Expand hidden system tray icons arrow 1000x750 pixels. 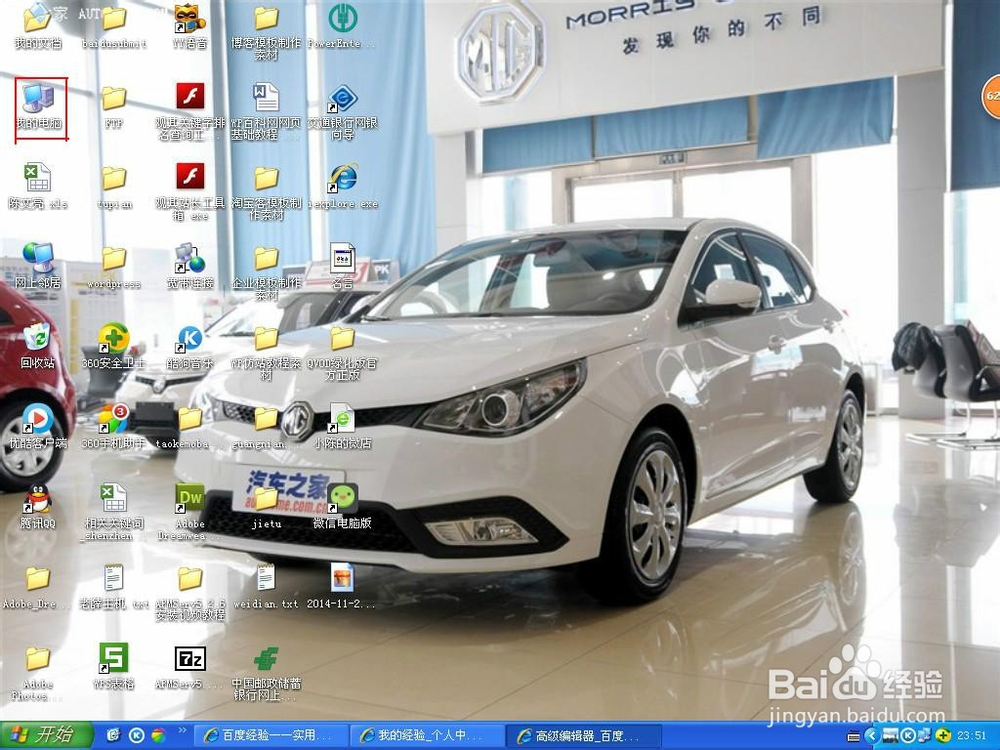pyautogui.click(x=871, y=735)
